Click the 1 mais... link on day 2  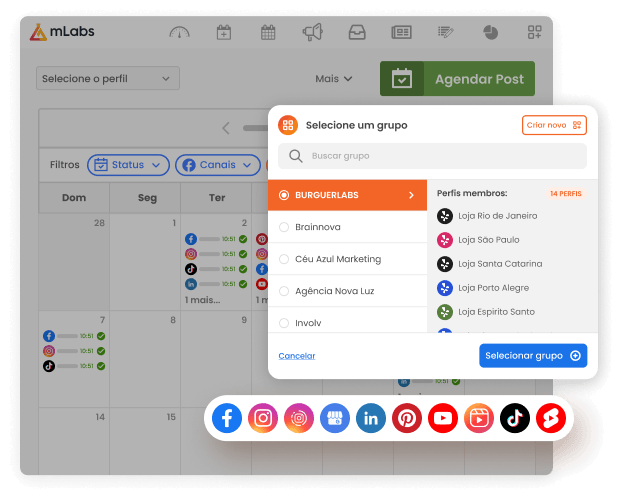pyautogui.click(x=203, y=300)
